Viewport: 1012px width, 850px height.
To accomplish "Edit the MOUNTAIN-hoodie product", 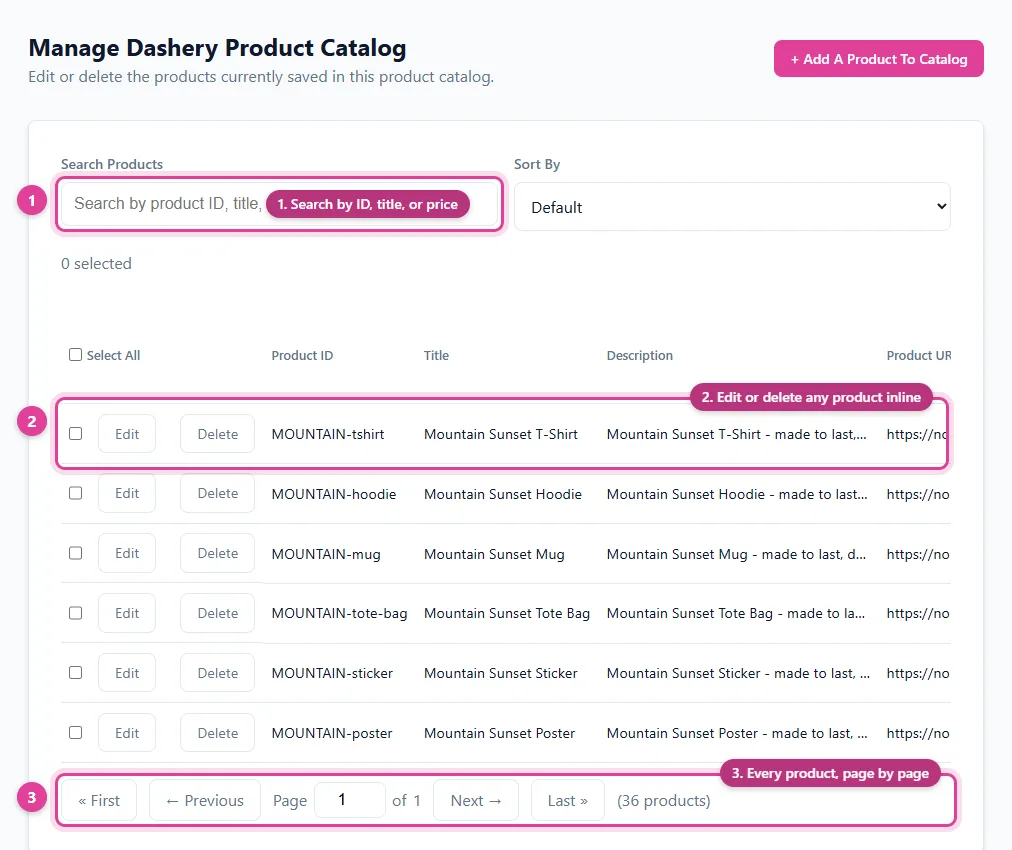I will [x=127, y=493].
